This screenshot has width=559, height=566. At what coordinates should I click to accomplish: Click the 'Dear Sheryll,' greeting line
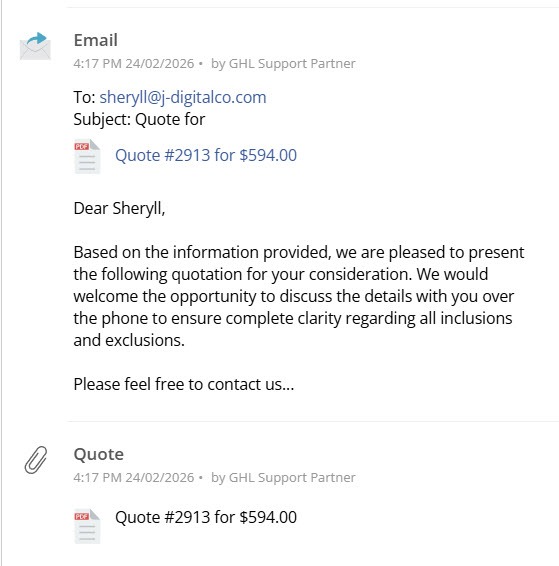[119, 208]
